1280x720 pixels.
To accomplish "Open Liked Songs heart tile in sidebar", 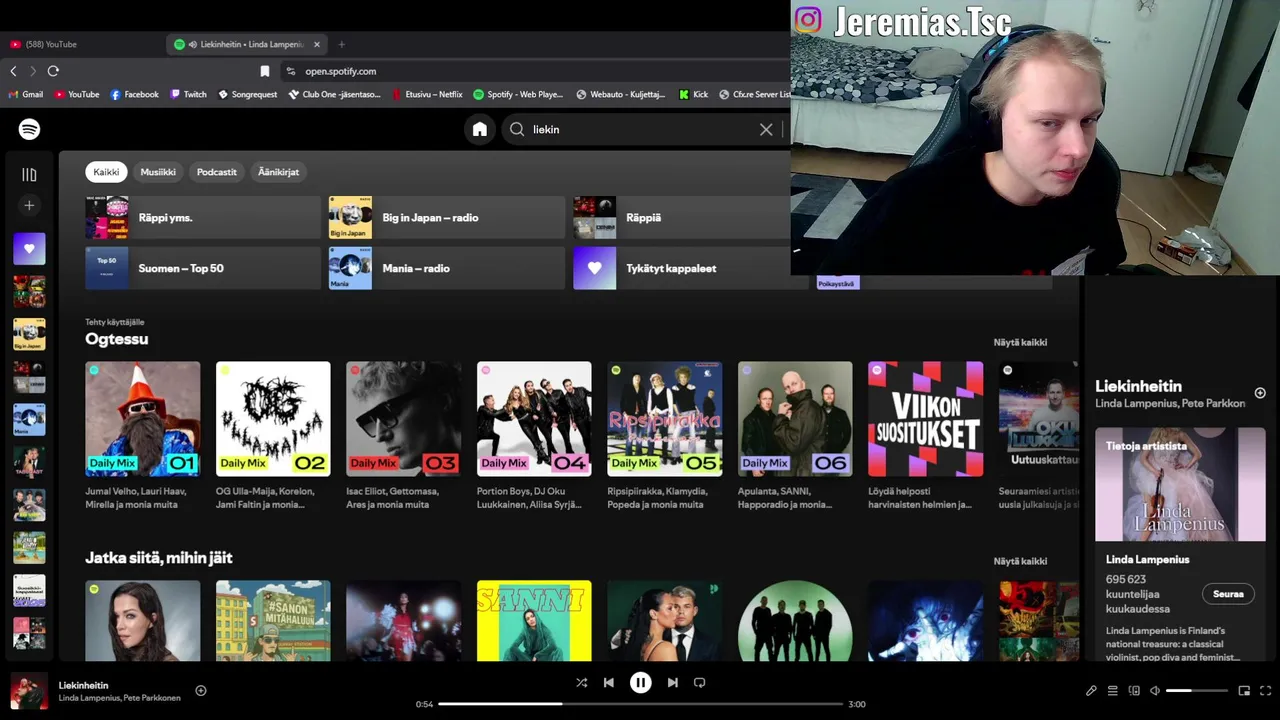I will 29,249.
